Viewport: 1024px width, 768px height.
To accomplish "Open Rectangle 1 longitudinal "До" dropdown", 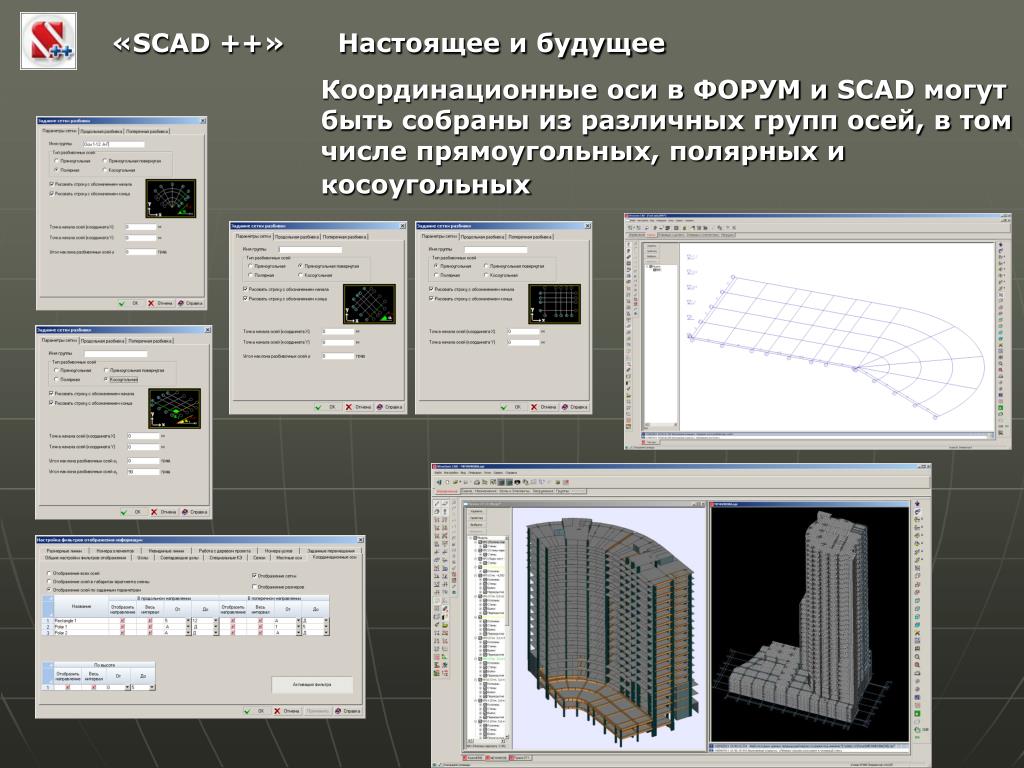I will click(x=216, y=620).
